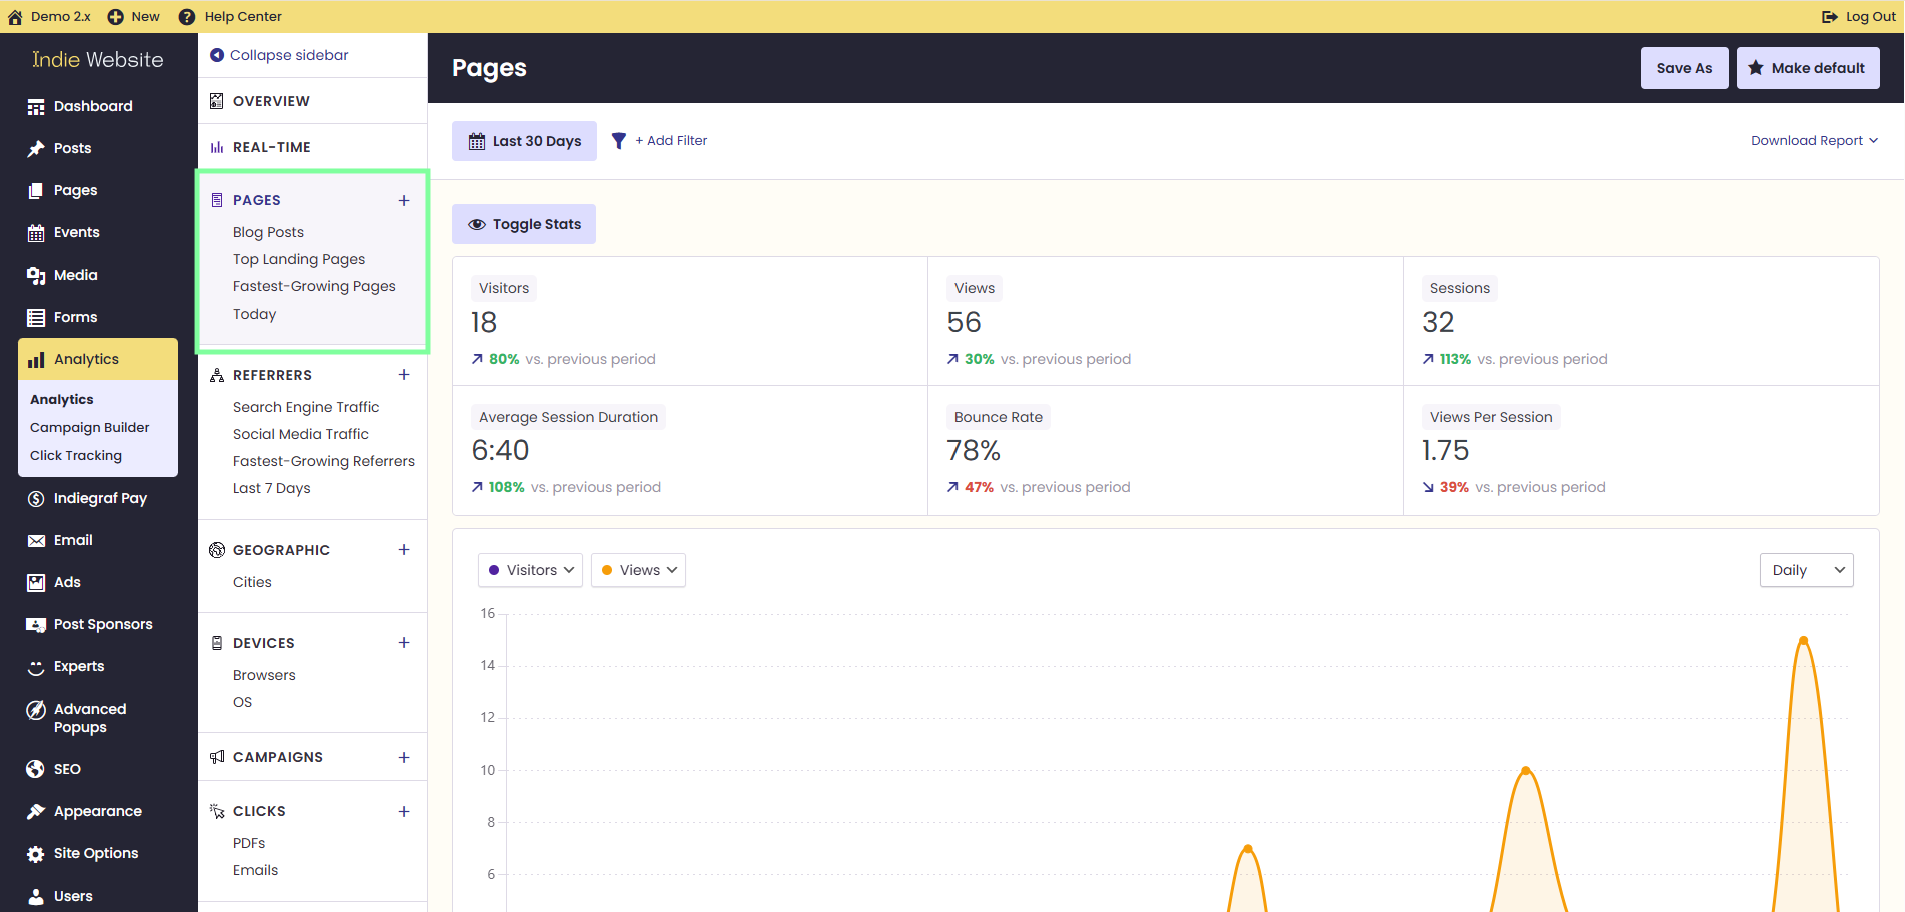Click the Geographic globe icon
1905x912 pixels.
[217, 550]
